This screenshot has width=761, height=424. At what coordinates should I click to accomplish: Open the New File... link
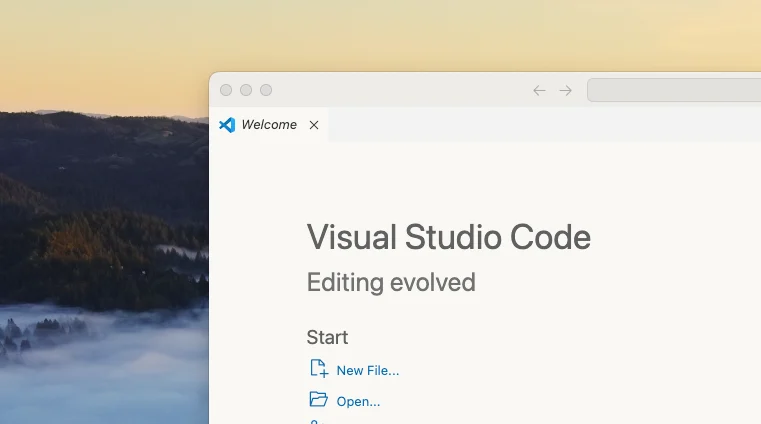tap(367, 371)
